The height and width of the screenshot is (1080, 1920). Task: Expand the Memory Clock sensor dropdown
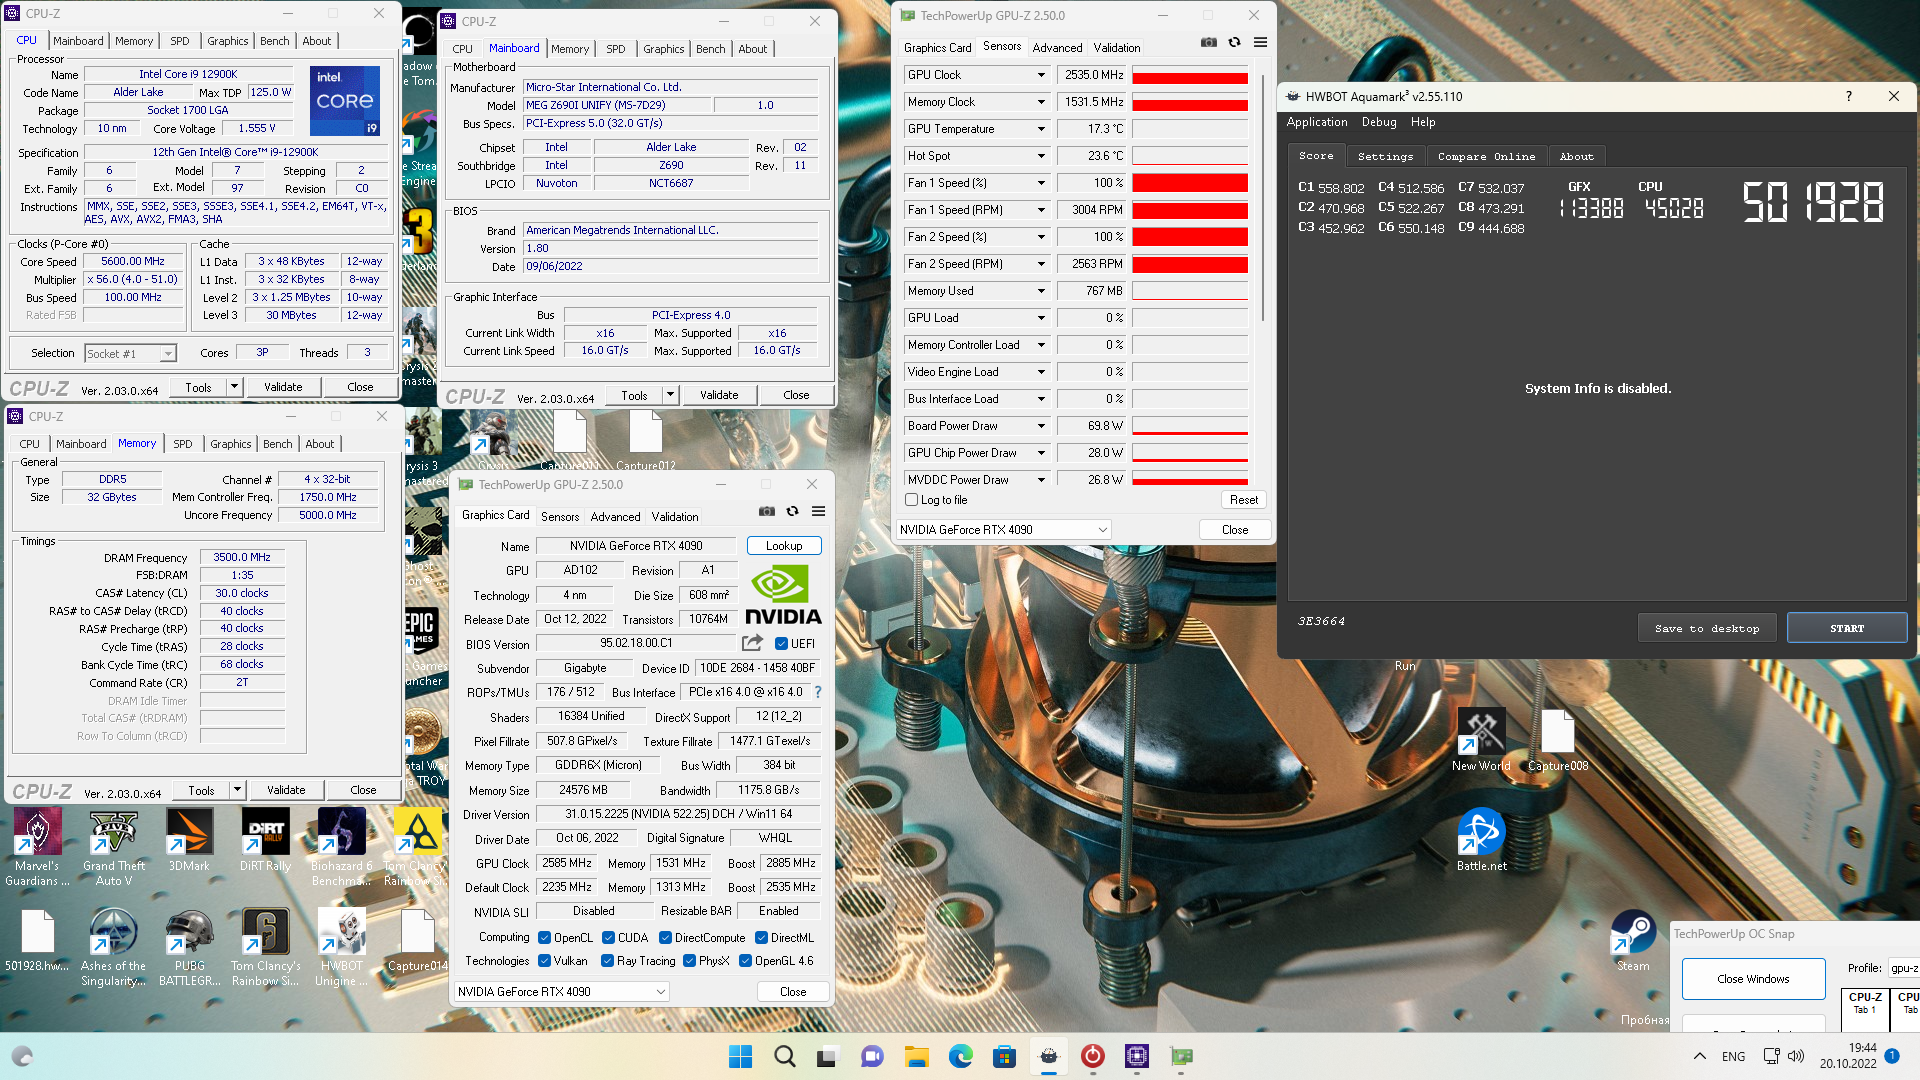point(1041,102)
